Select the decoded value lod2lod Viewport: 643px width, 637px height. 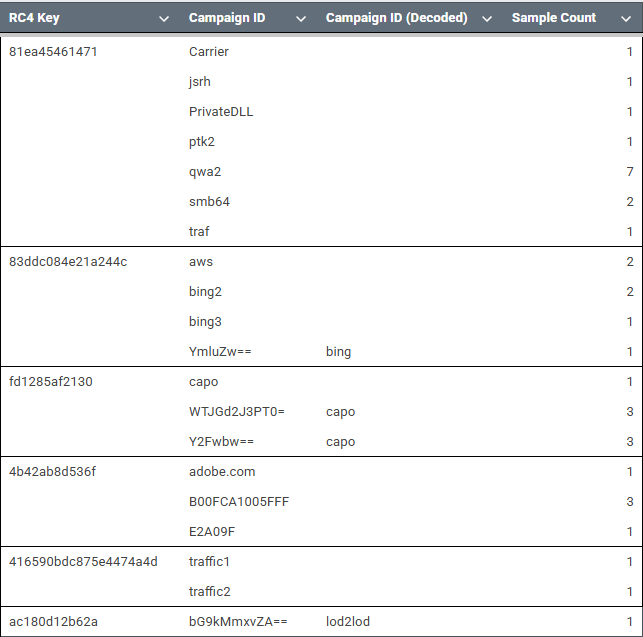pos(348,622)
